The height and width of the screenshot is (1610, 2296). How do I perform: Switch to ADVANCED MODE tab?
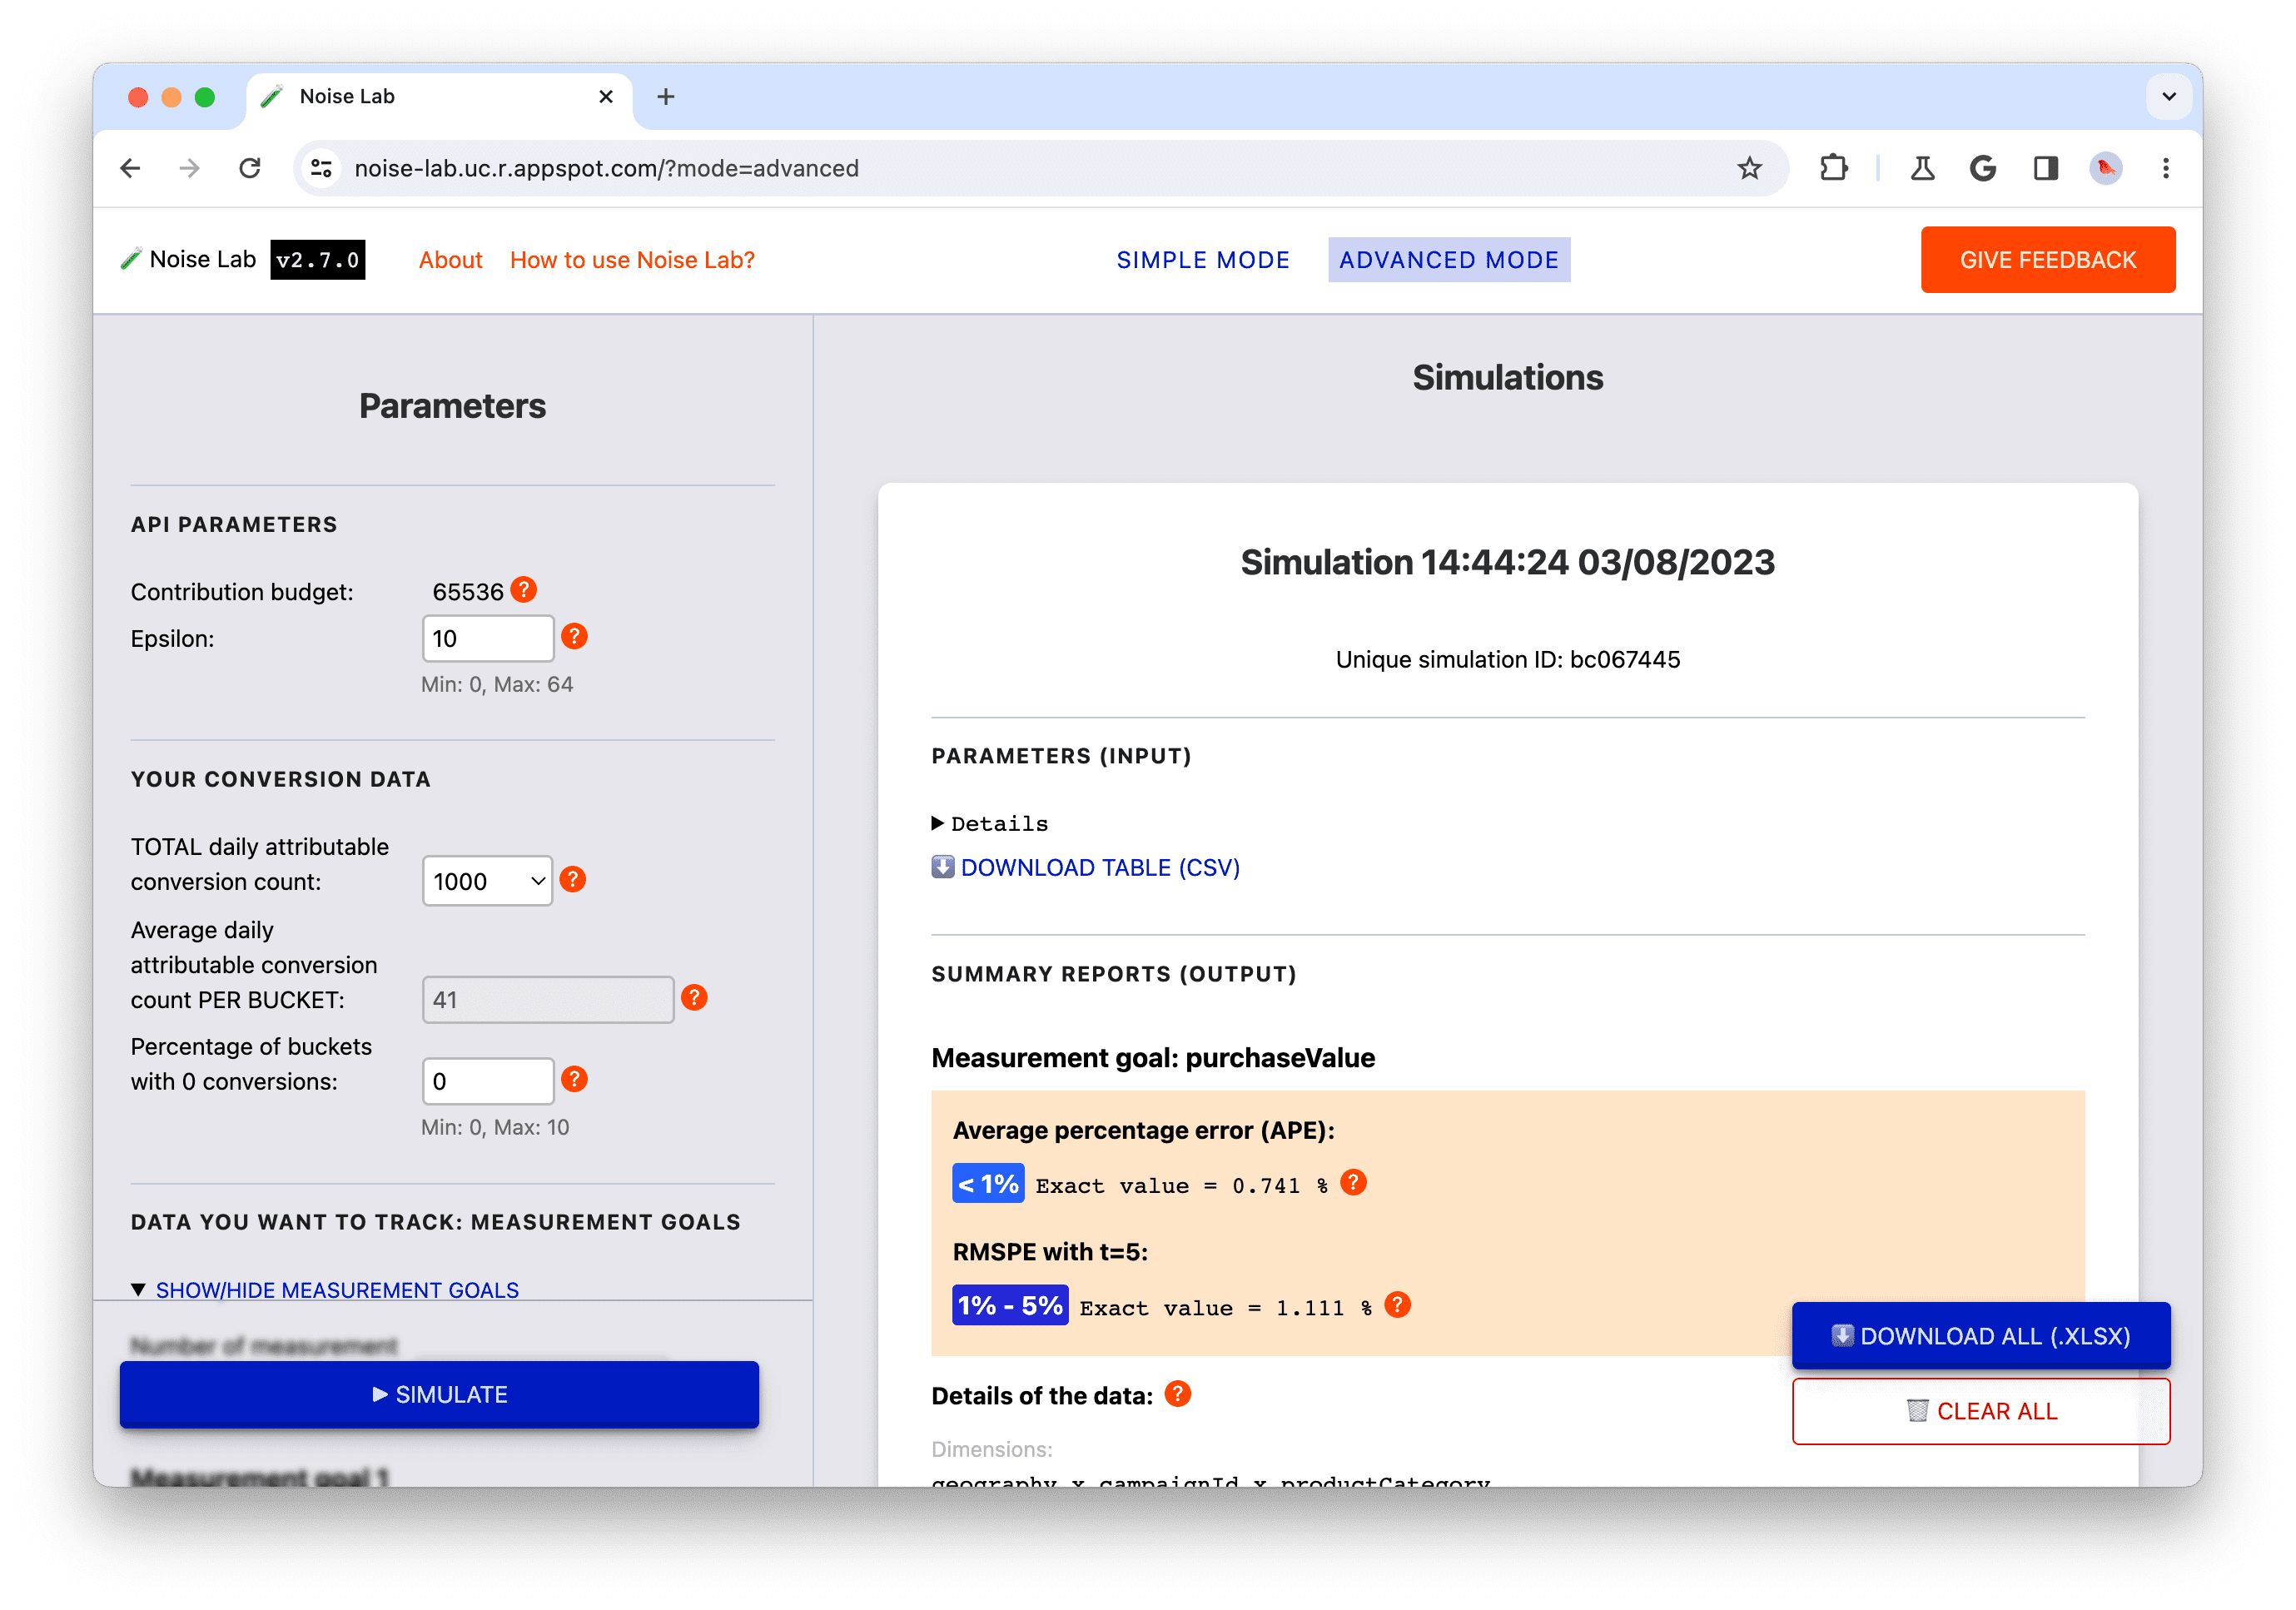[1450, 260]
